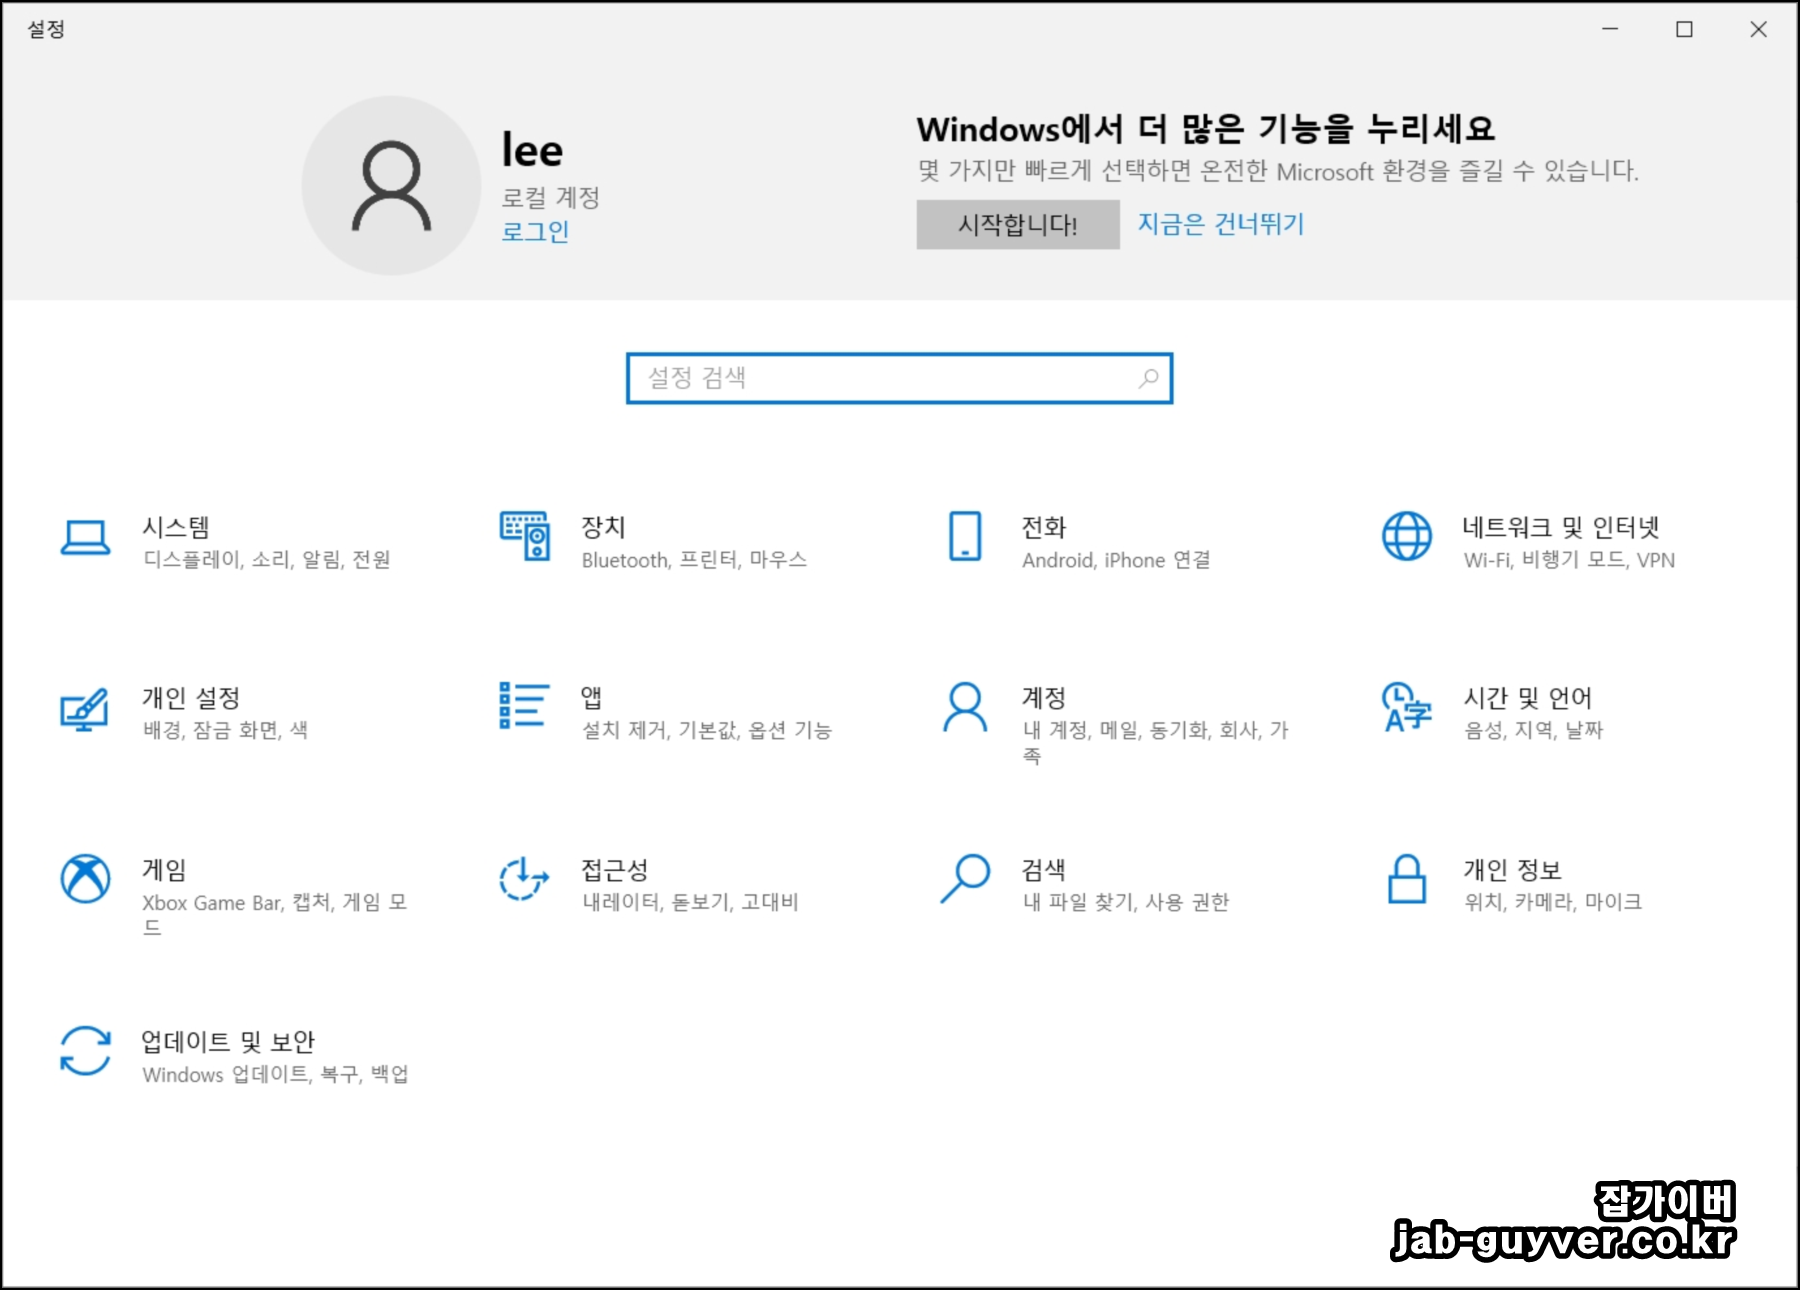Select the 접근성 category title
The height and width of the screenshot is (1290, 1800).
(615, 870)
